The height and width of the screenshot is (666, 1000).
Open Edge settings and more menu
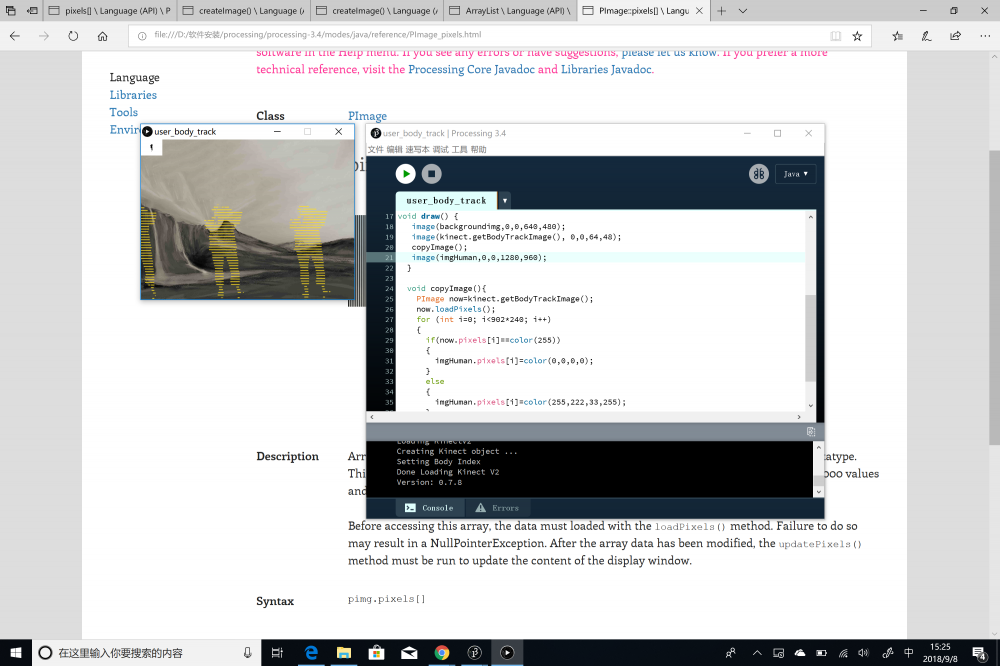pyautogui.click(x=985, y=36)
